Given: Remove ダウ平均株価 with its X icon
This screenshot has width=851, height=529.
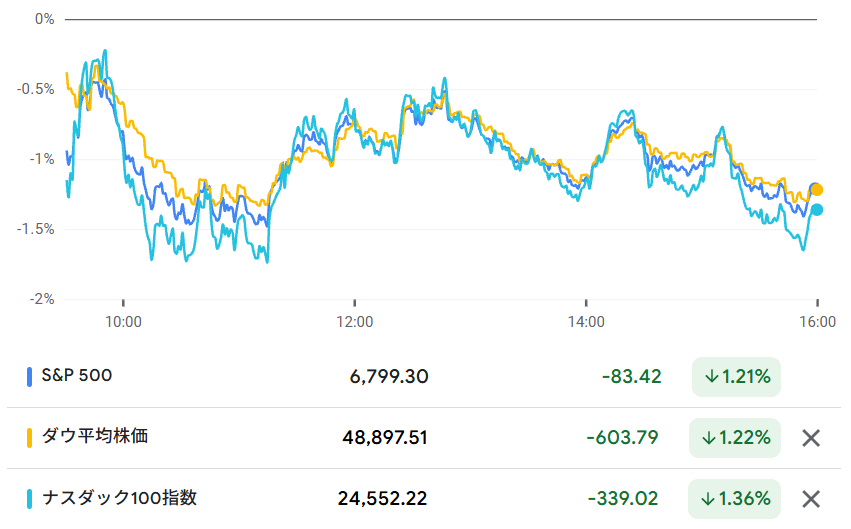Looking at the screenshot, I should pyautogui.click(x=812, y=437).
